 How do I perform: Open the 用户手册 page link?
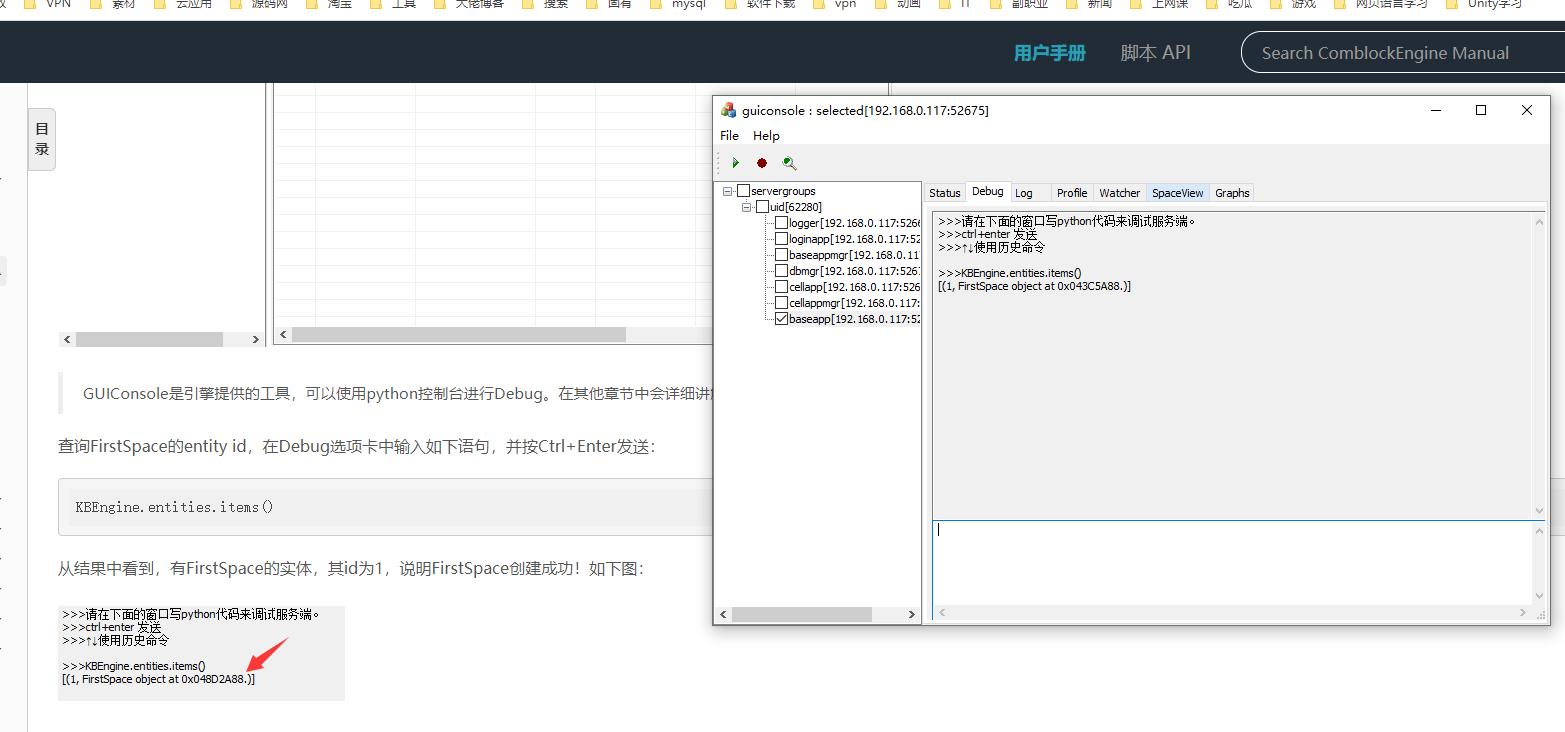1049,52
